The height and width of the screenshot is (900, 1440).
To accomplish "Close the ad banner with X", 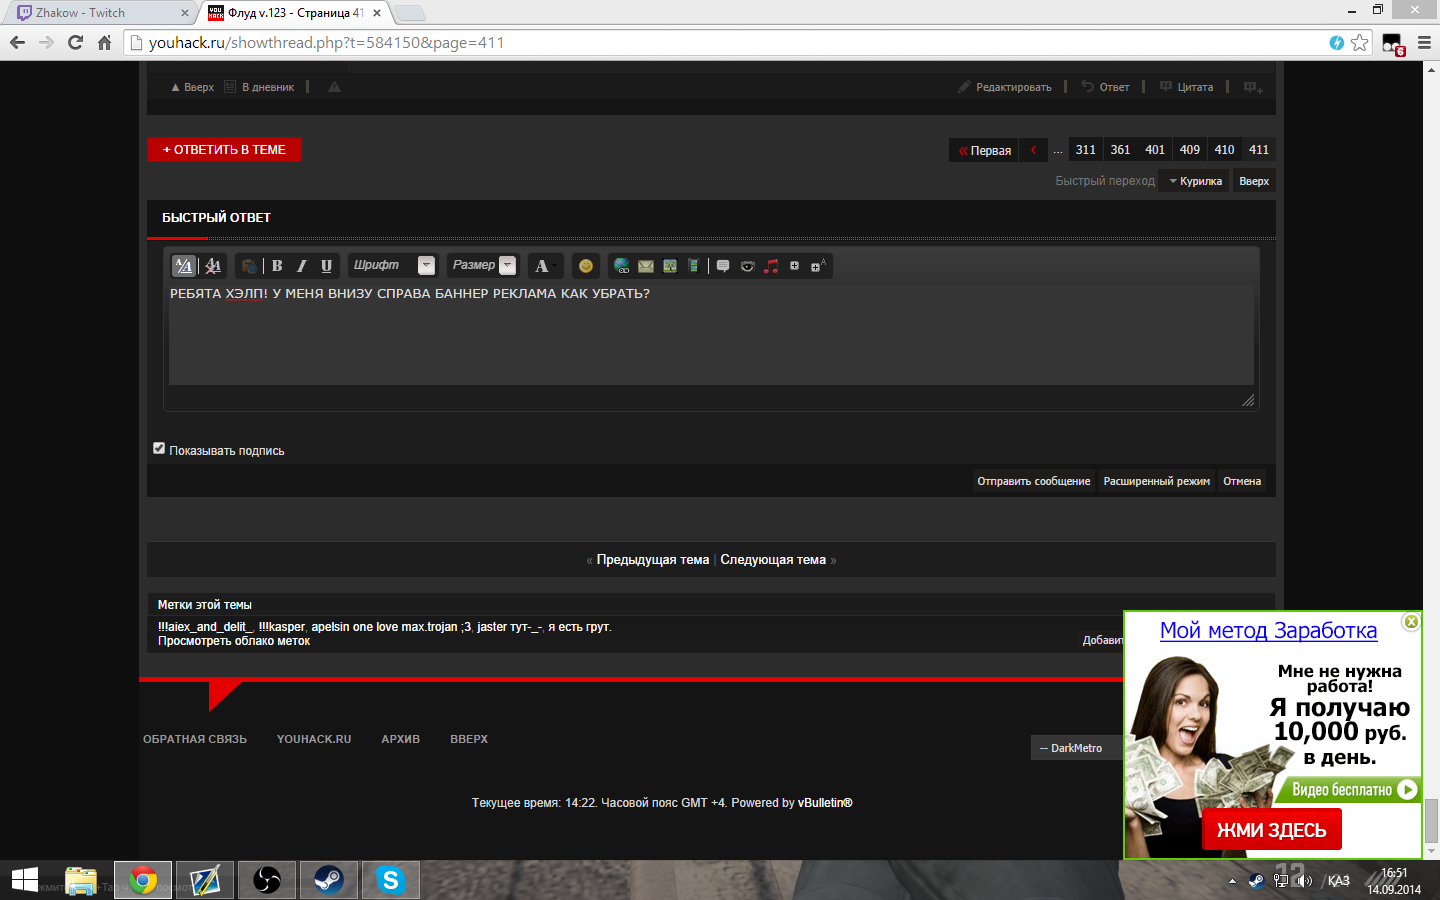I will [x=1411, y=621].
